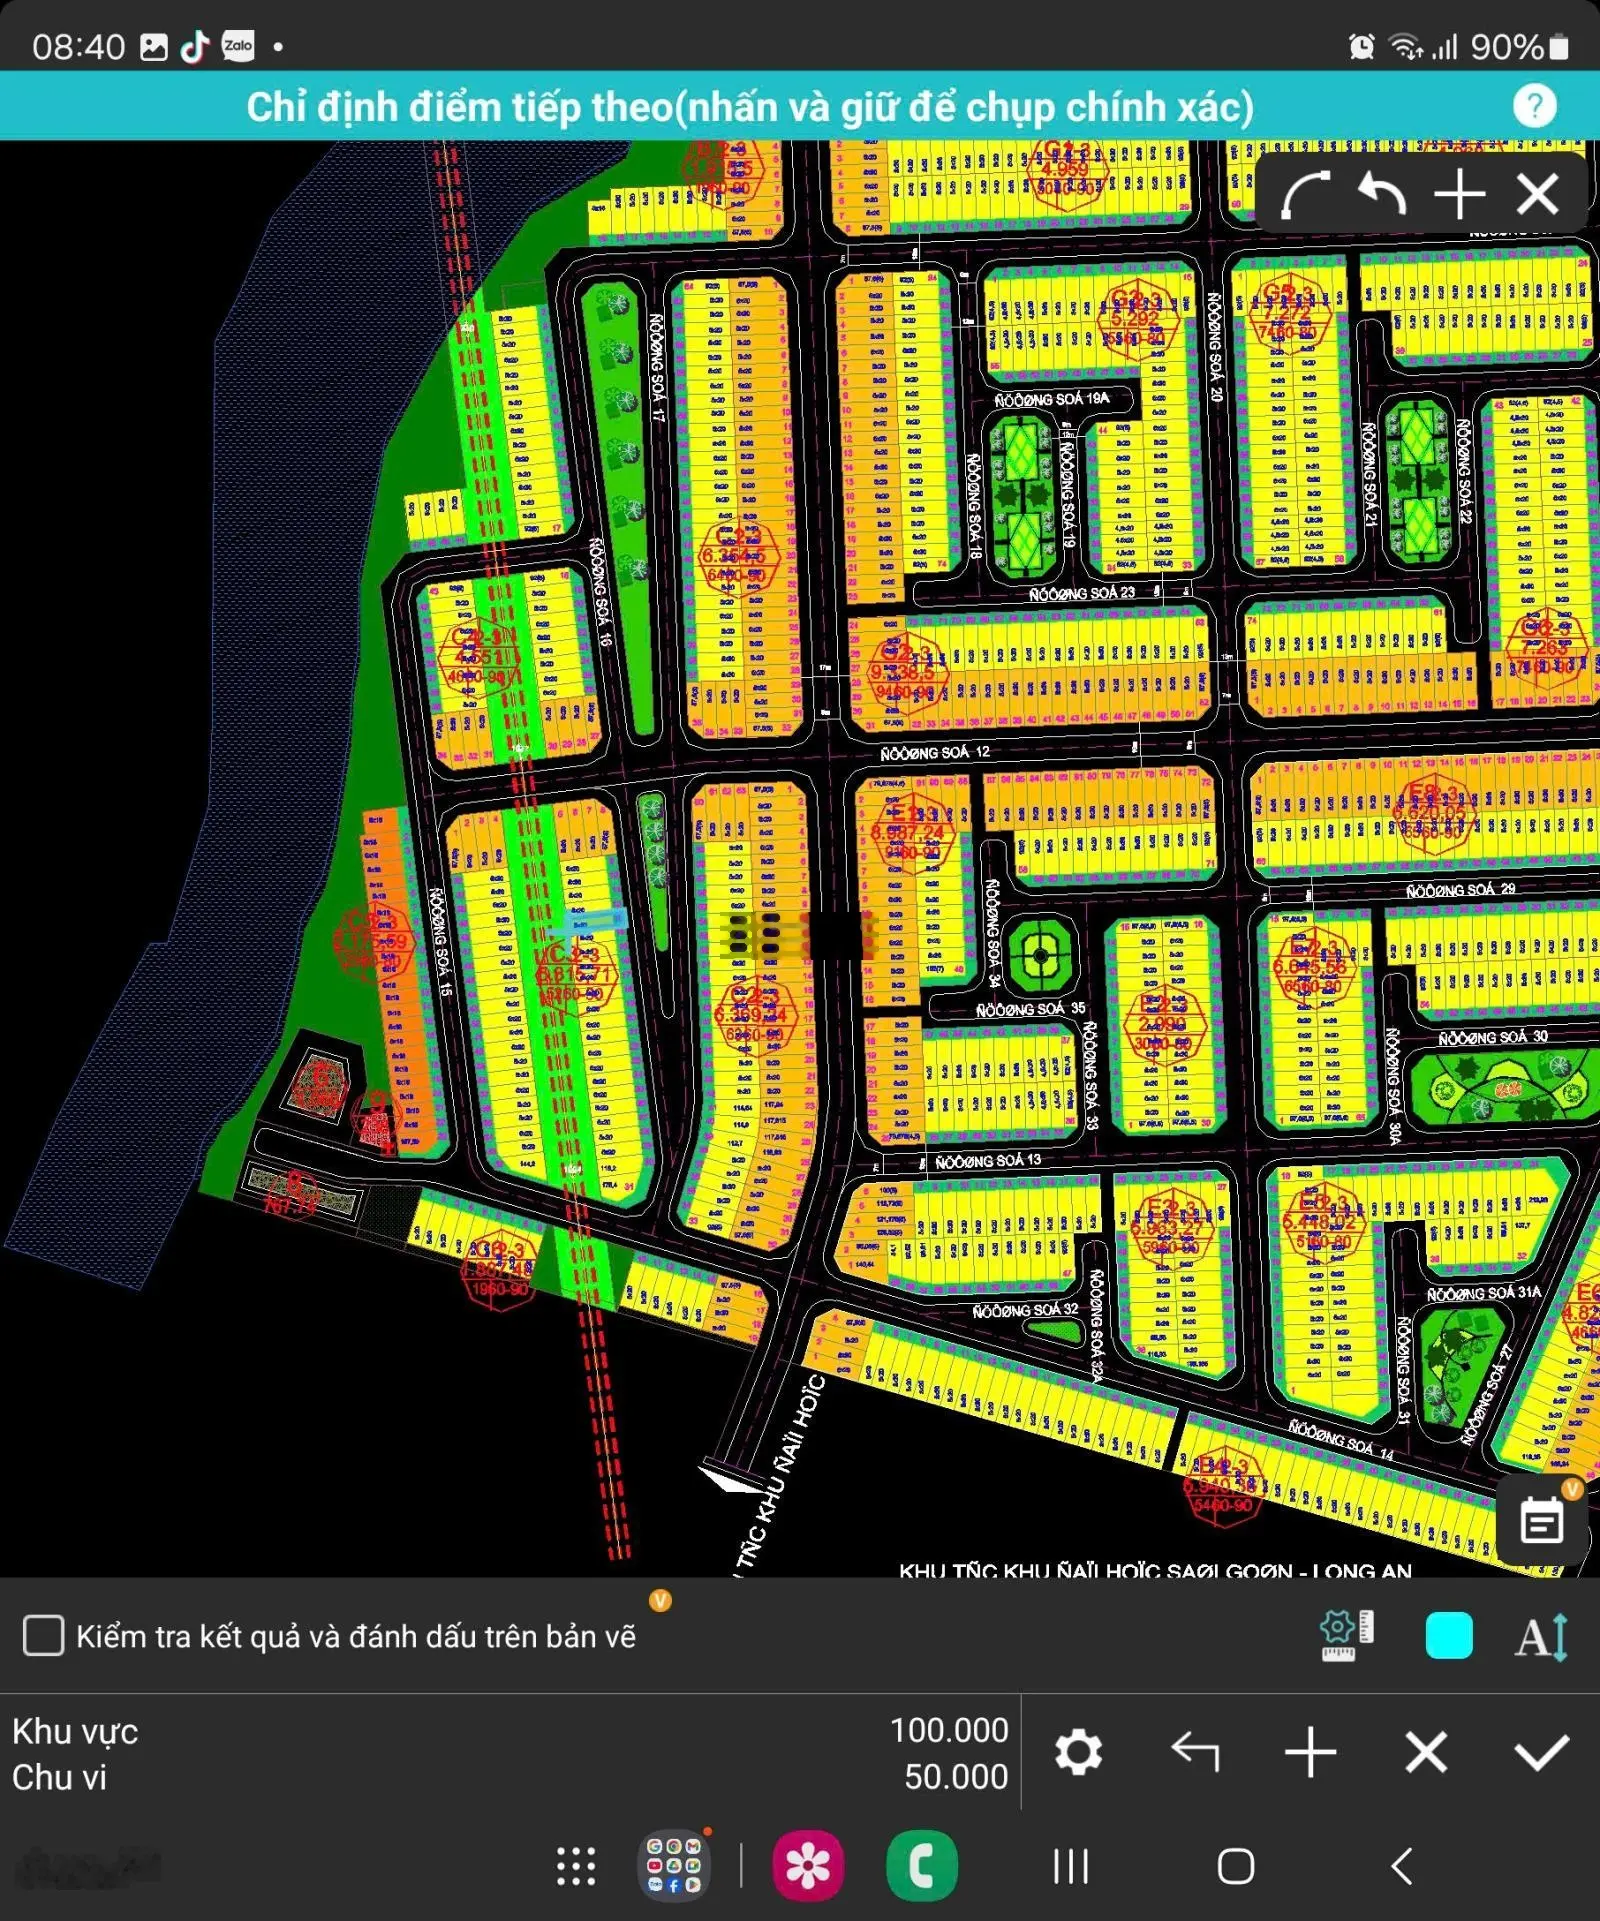Image resolution: width=1600 pixels, height=1921 pixels.
Task: Tap the 'ÑÖÔØNG SOÁ 29' street label
Action: point(1461,889)
